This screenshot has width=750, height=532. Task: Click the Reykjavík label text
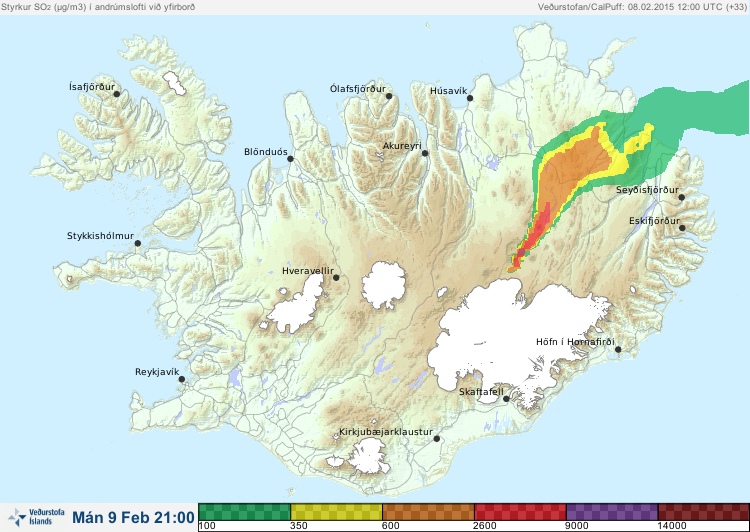[x=157, y=372]
